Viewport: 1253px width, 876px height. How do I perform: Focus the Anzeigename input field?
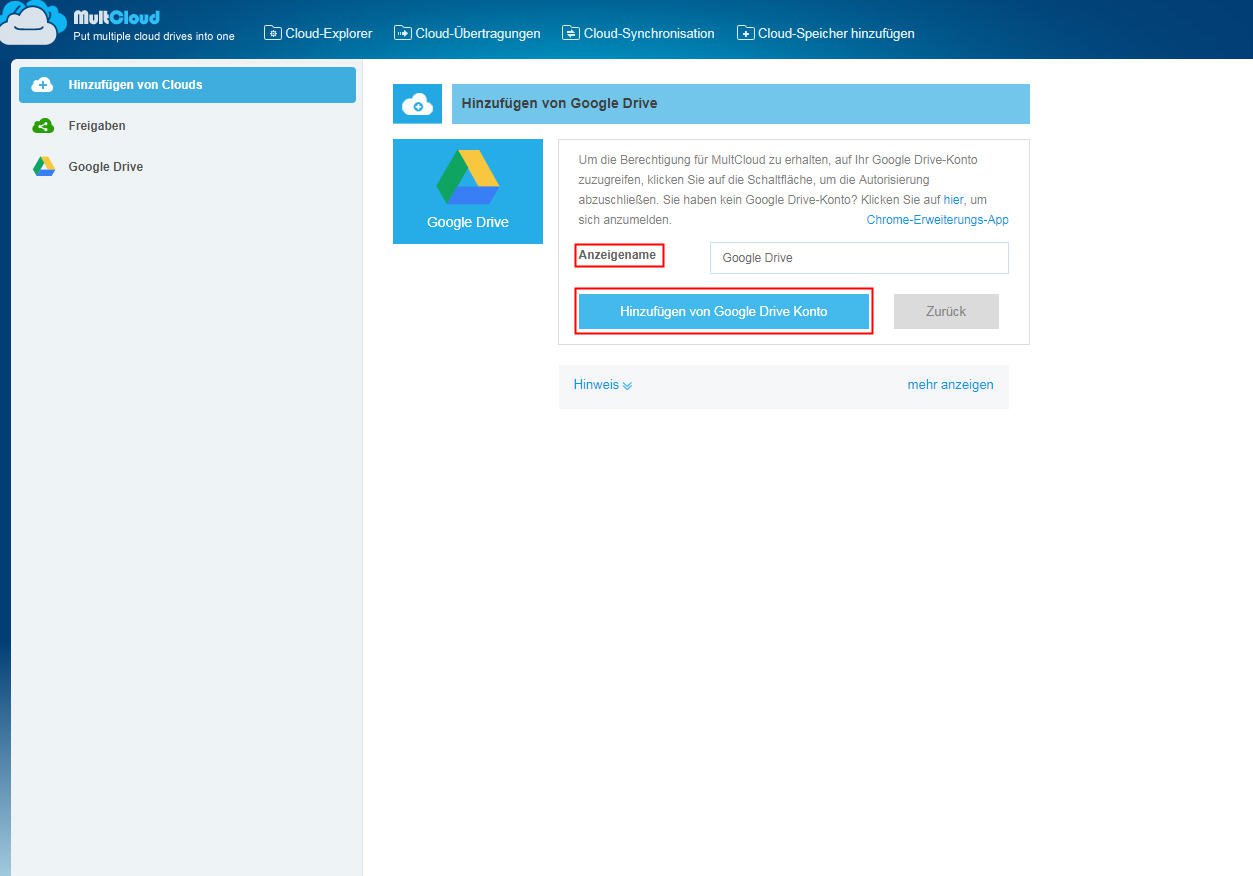[x=859, y=258]
